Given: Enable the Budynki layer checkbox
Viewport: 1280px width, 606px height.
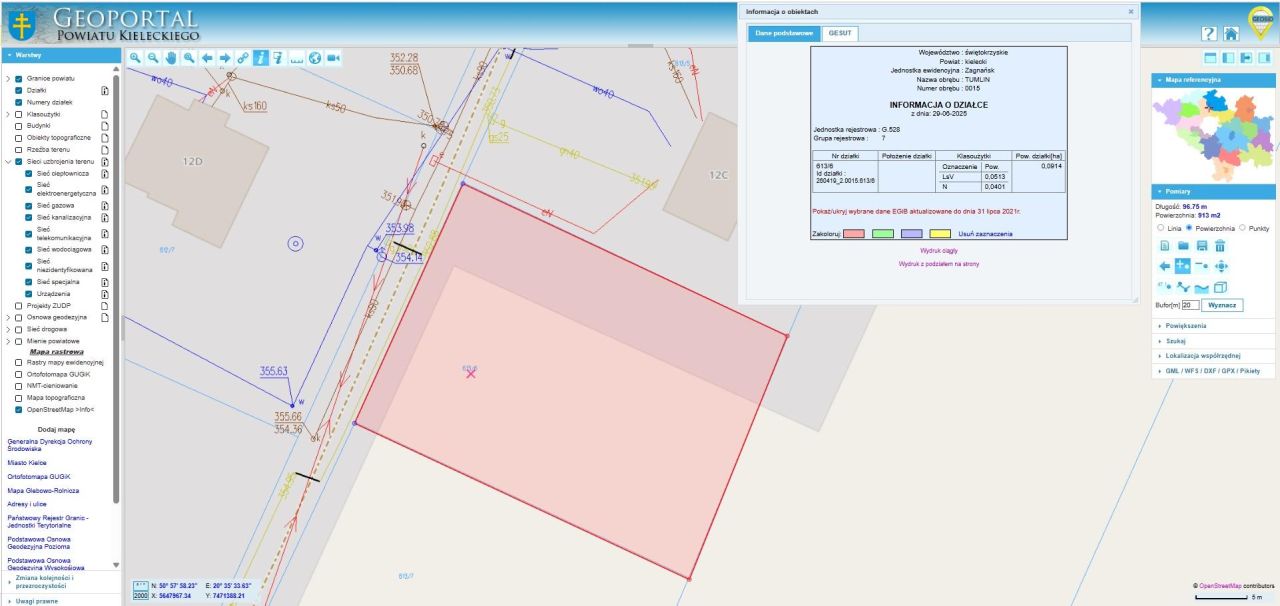Looking at the screenshot, I should pos(18,126).
